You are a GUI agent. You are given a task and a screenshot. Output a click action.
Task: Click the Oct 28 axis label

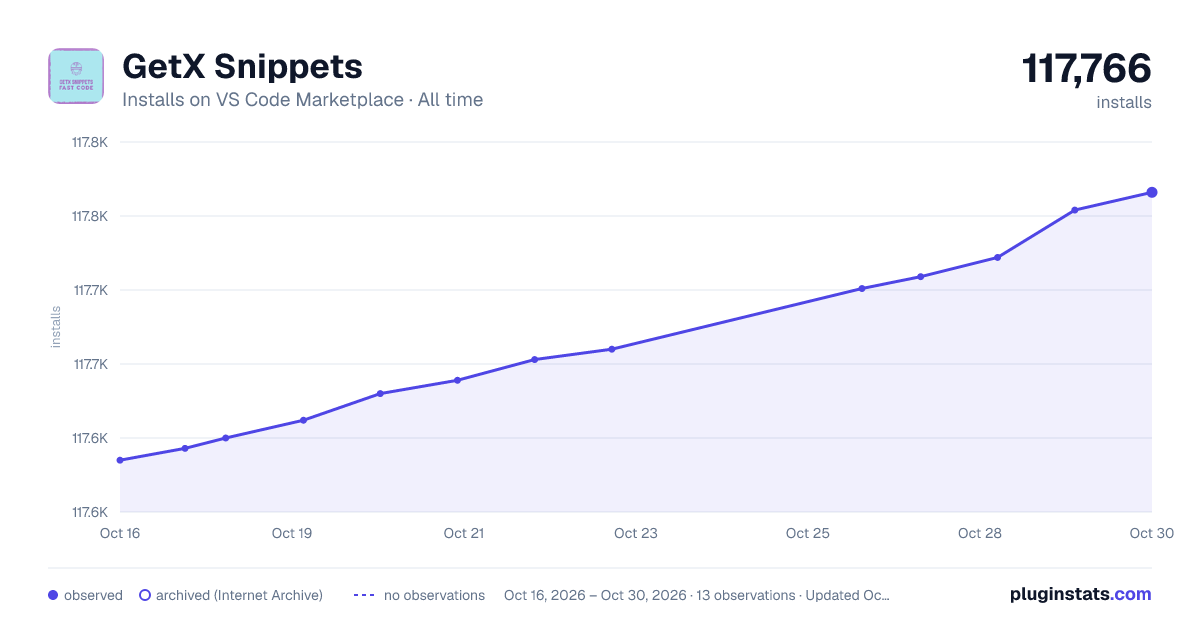[x=980, y=533]
